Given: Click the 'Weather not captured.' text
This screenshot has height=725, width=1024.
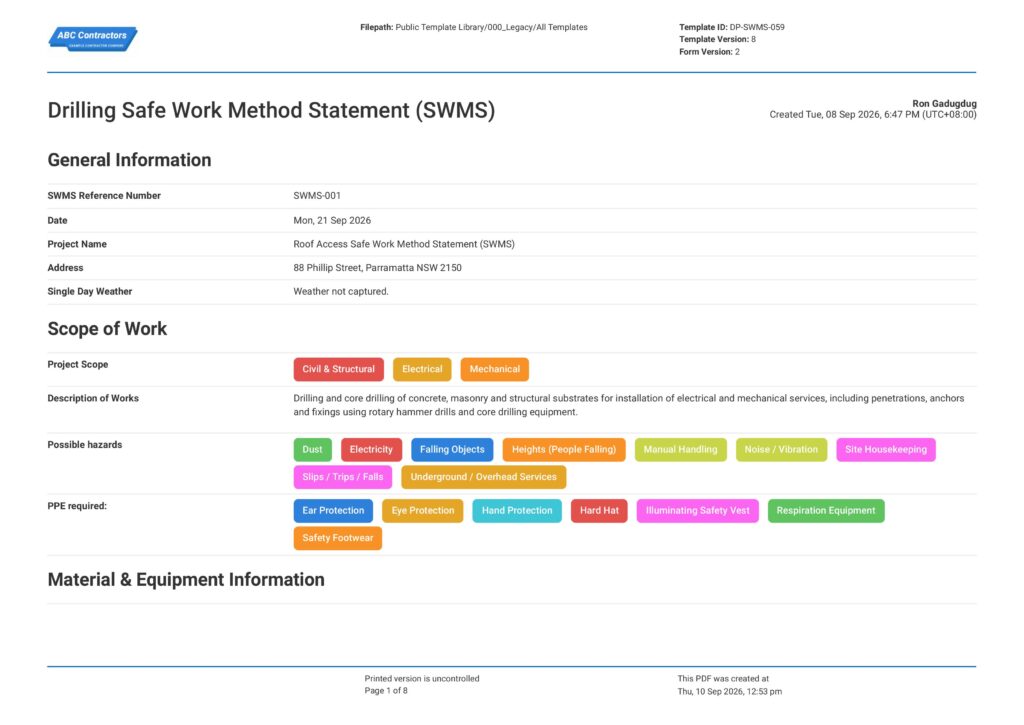Looking at the screenshot, I should pyautogui.click(x=341, y=291).
